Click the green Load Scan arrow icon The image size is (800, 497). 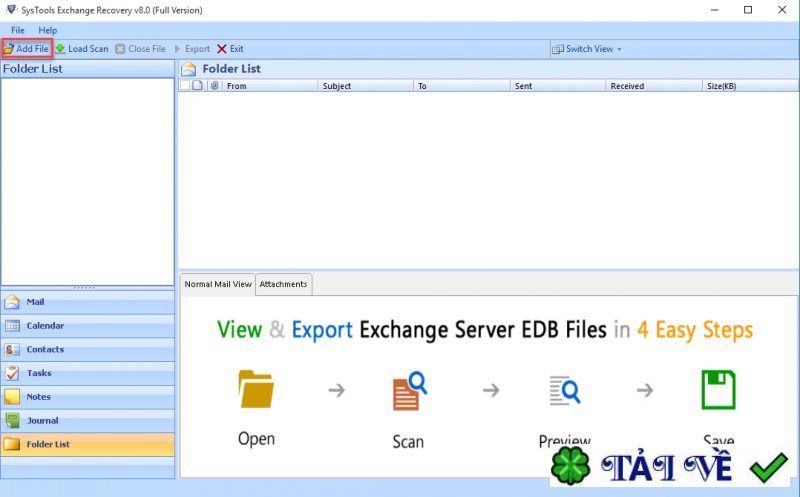(x=60, y=49)
